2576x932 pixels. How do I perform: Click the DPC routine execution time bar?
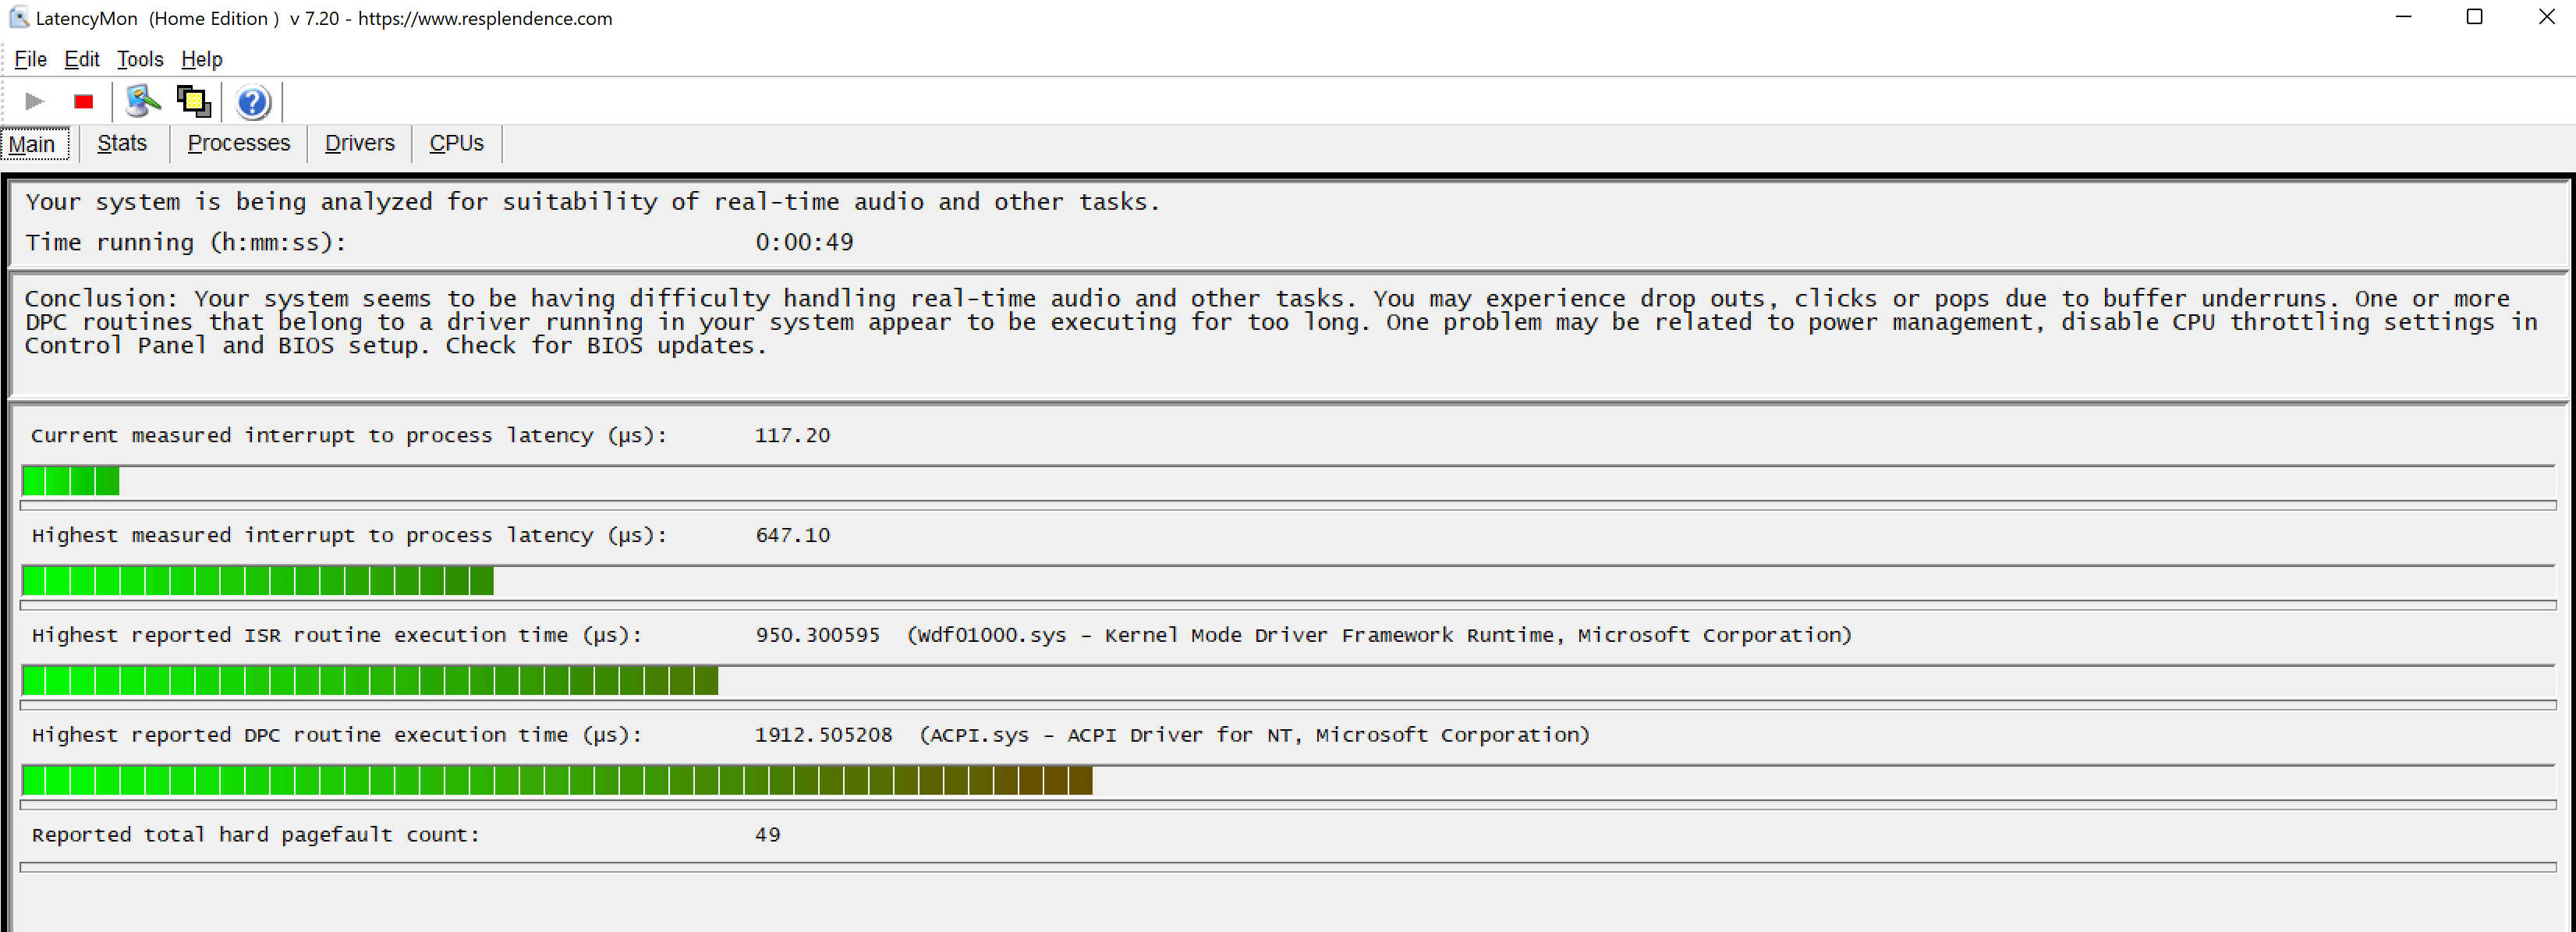[1289, 781]
